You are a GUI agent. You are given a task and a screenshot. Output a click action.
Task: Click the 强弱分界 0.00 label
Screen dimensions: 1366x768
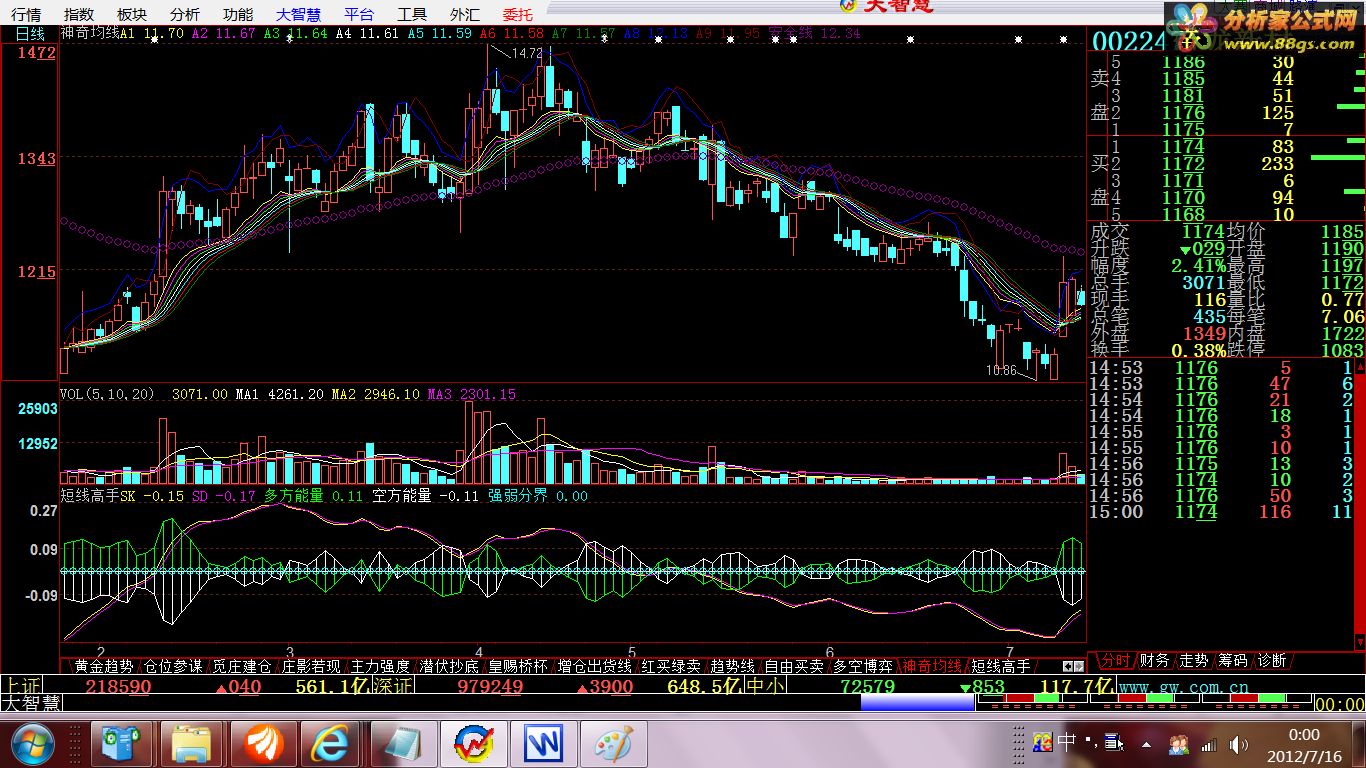(538, 495)
